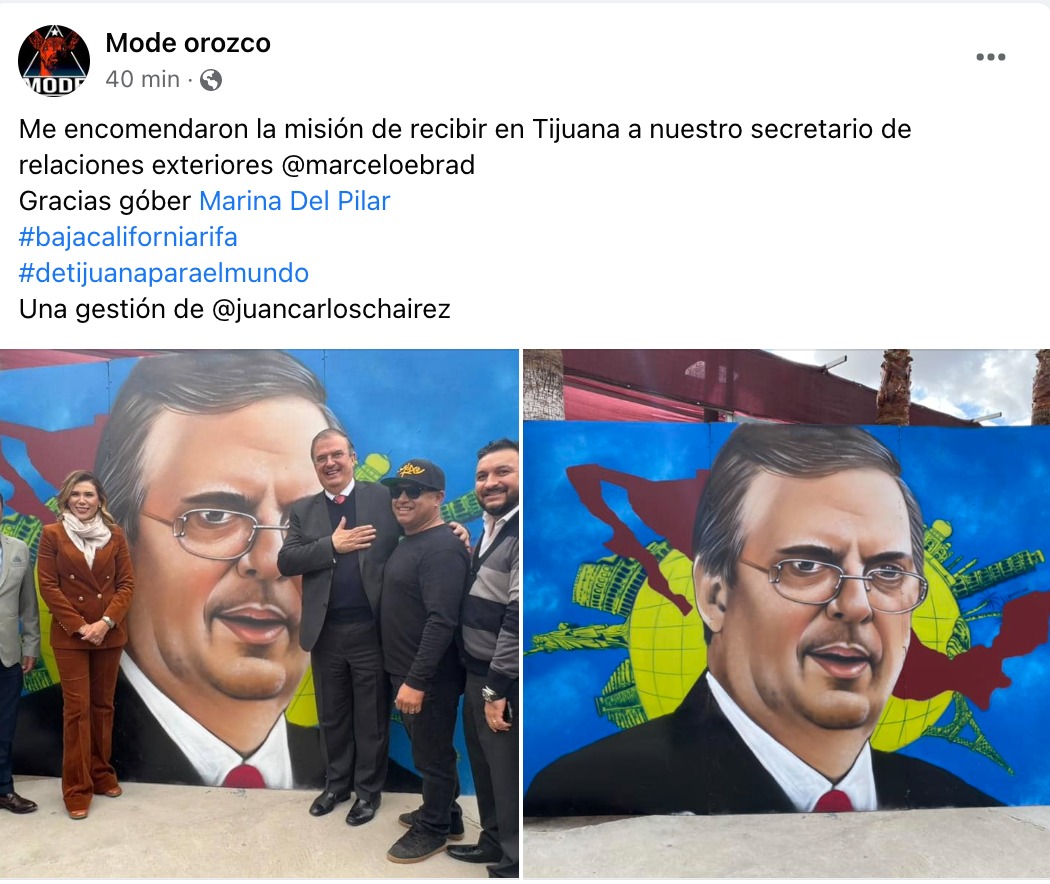The height and width of the screenshot is (884, 1050).
Task: Click the @juancarloschairez mention text
Action: click(x=331, y=309)
